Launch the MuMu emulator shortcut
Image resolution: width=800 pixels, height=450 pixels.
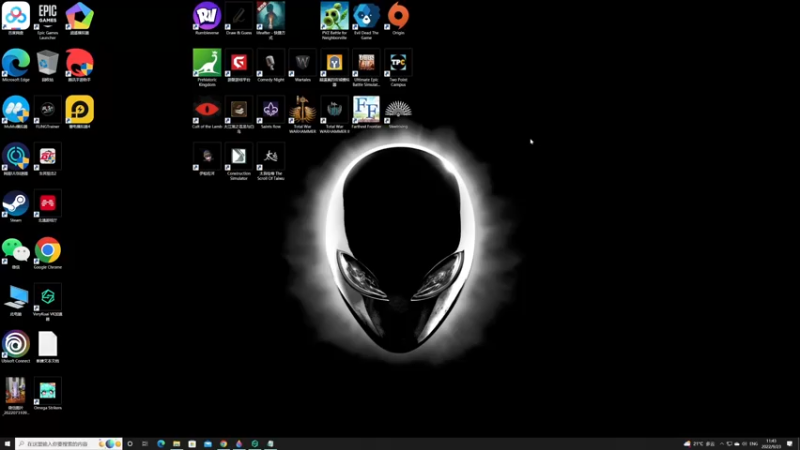16,111
